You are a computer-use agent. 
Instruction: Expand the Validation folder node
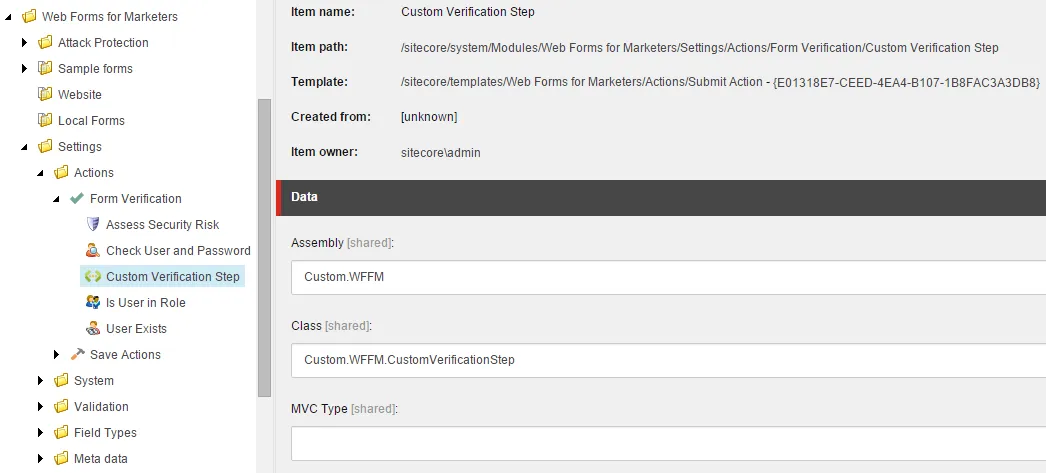coord(41,407)
